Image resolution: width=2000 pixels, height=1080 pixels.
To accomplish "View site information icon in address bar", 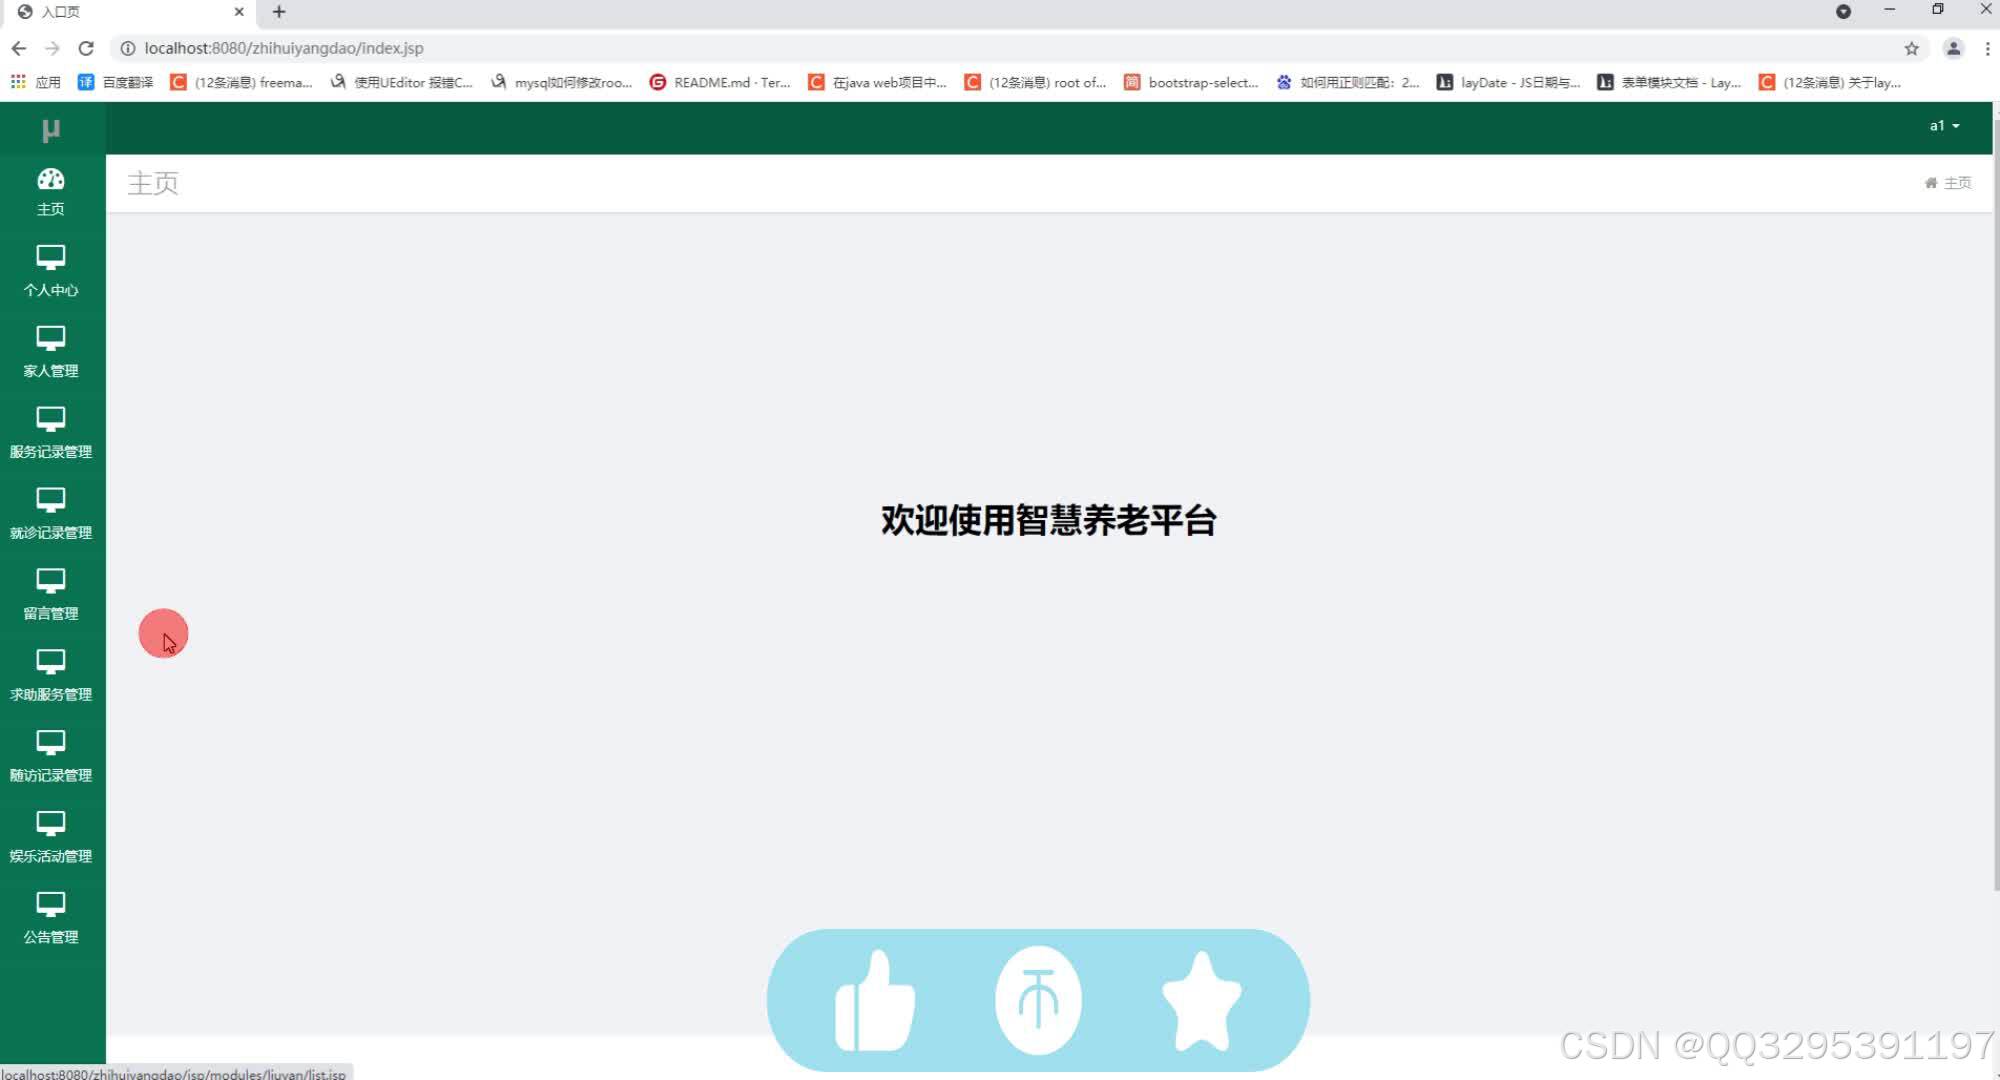I will 127,48.
